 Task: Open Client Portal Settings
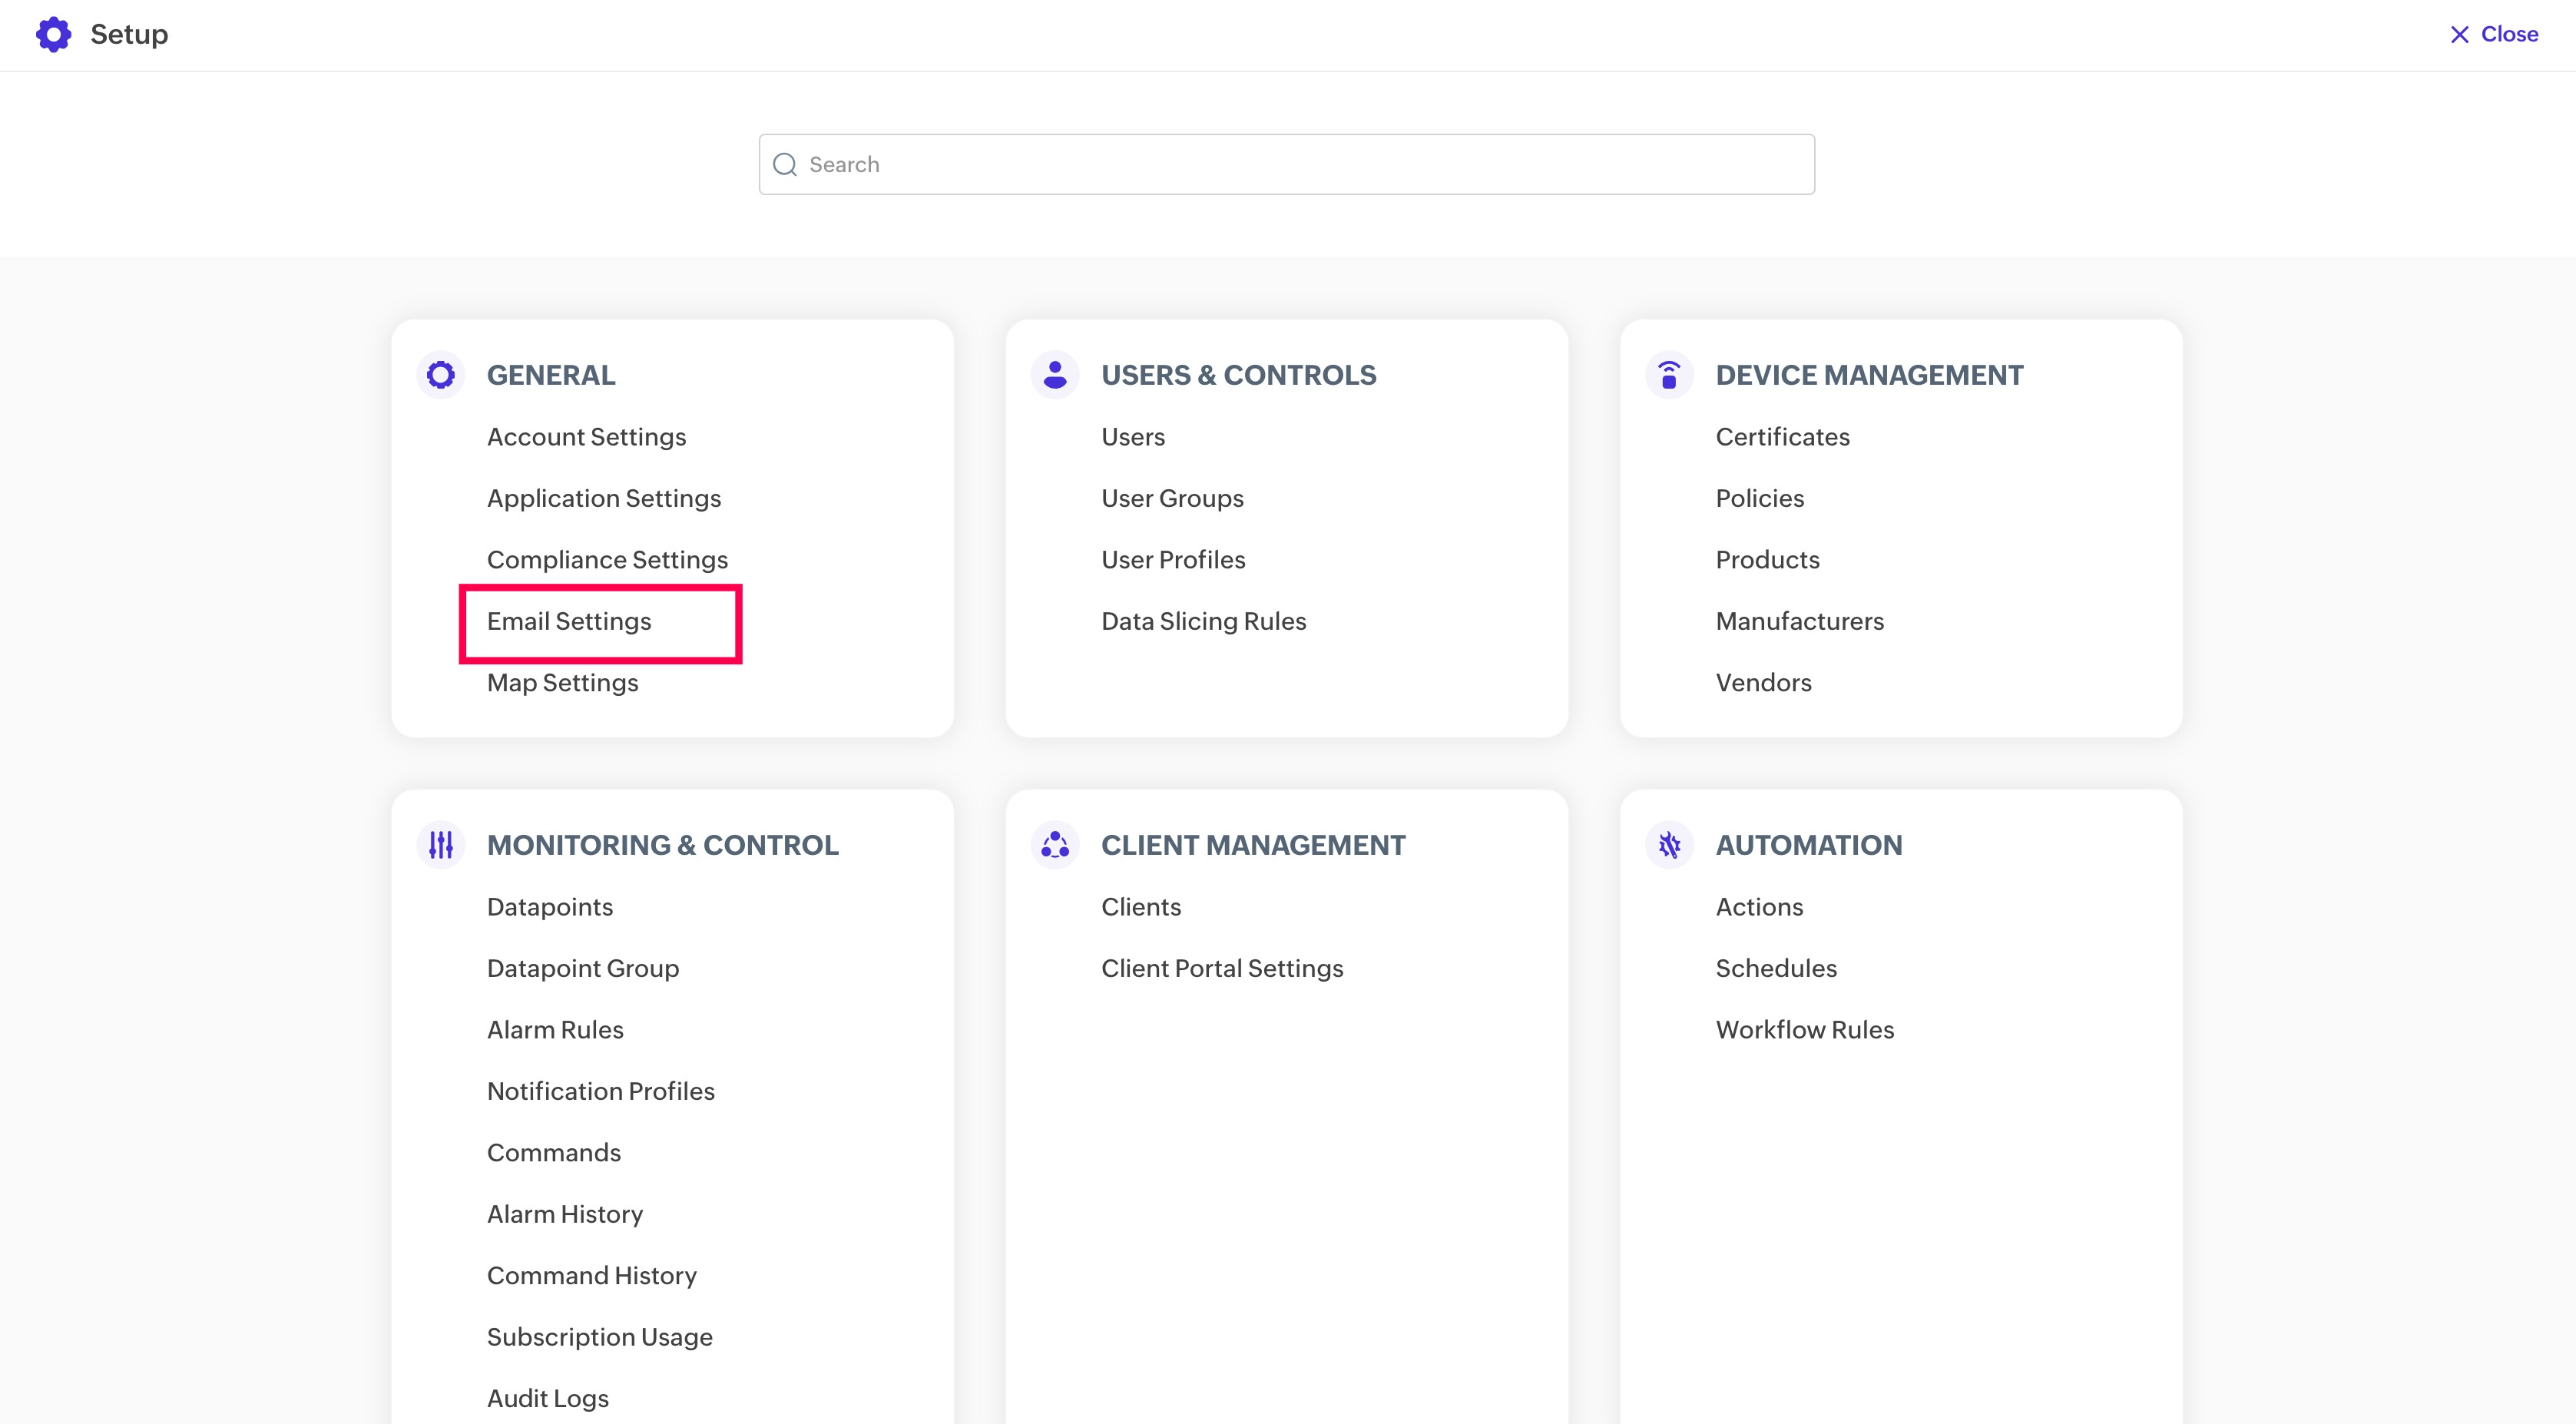1221,968
